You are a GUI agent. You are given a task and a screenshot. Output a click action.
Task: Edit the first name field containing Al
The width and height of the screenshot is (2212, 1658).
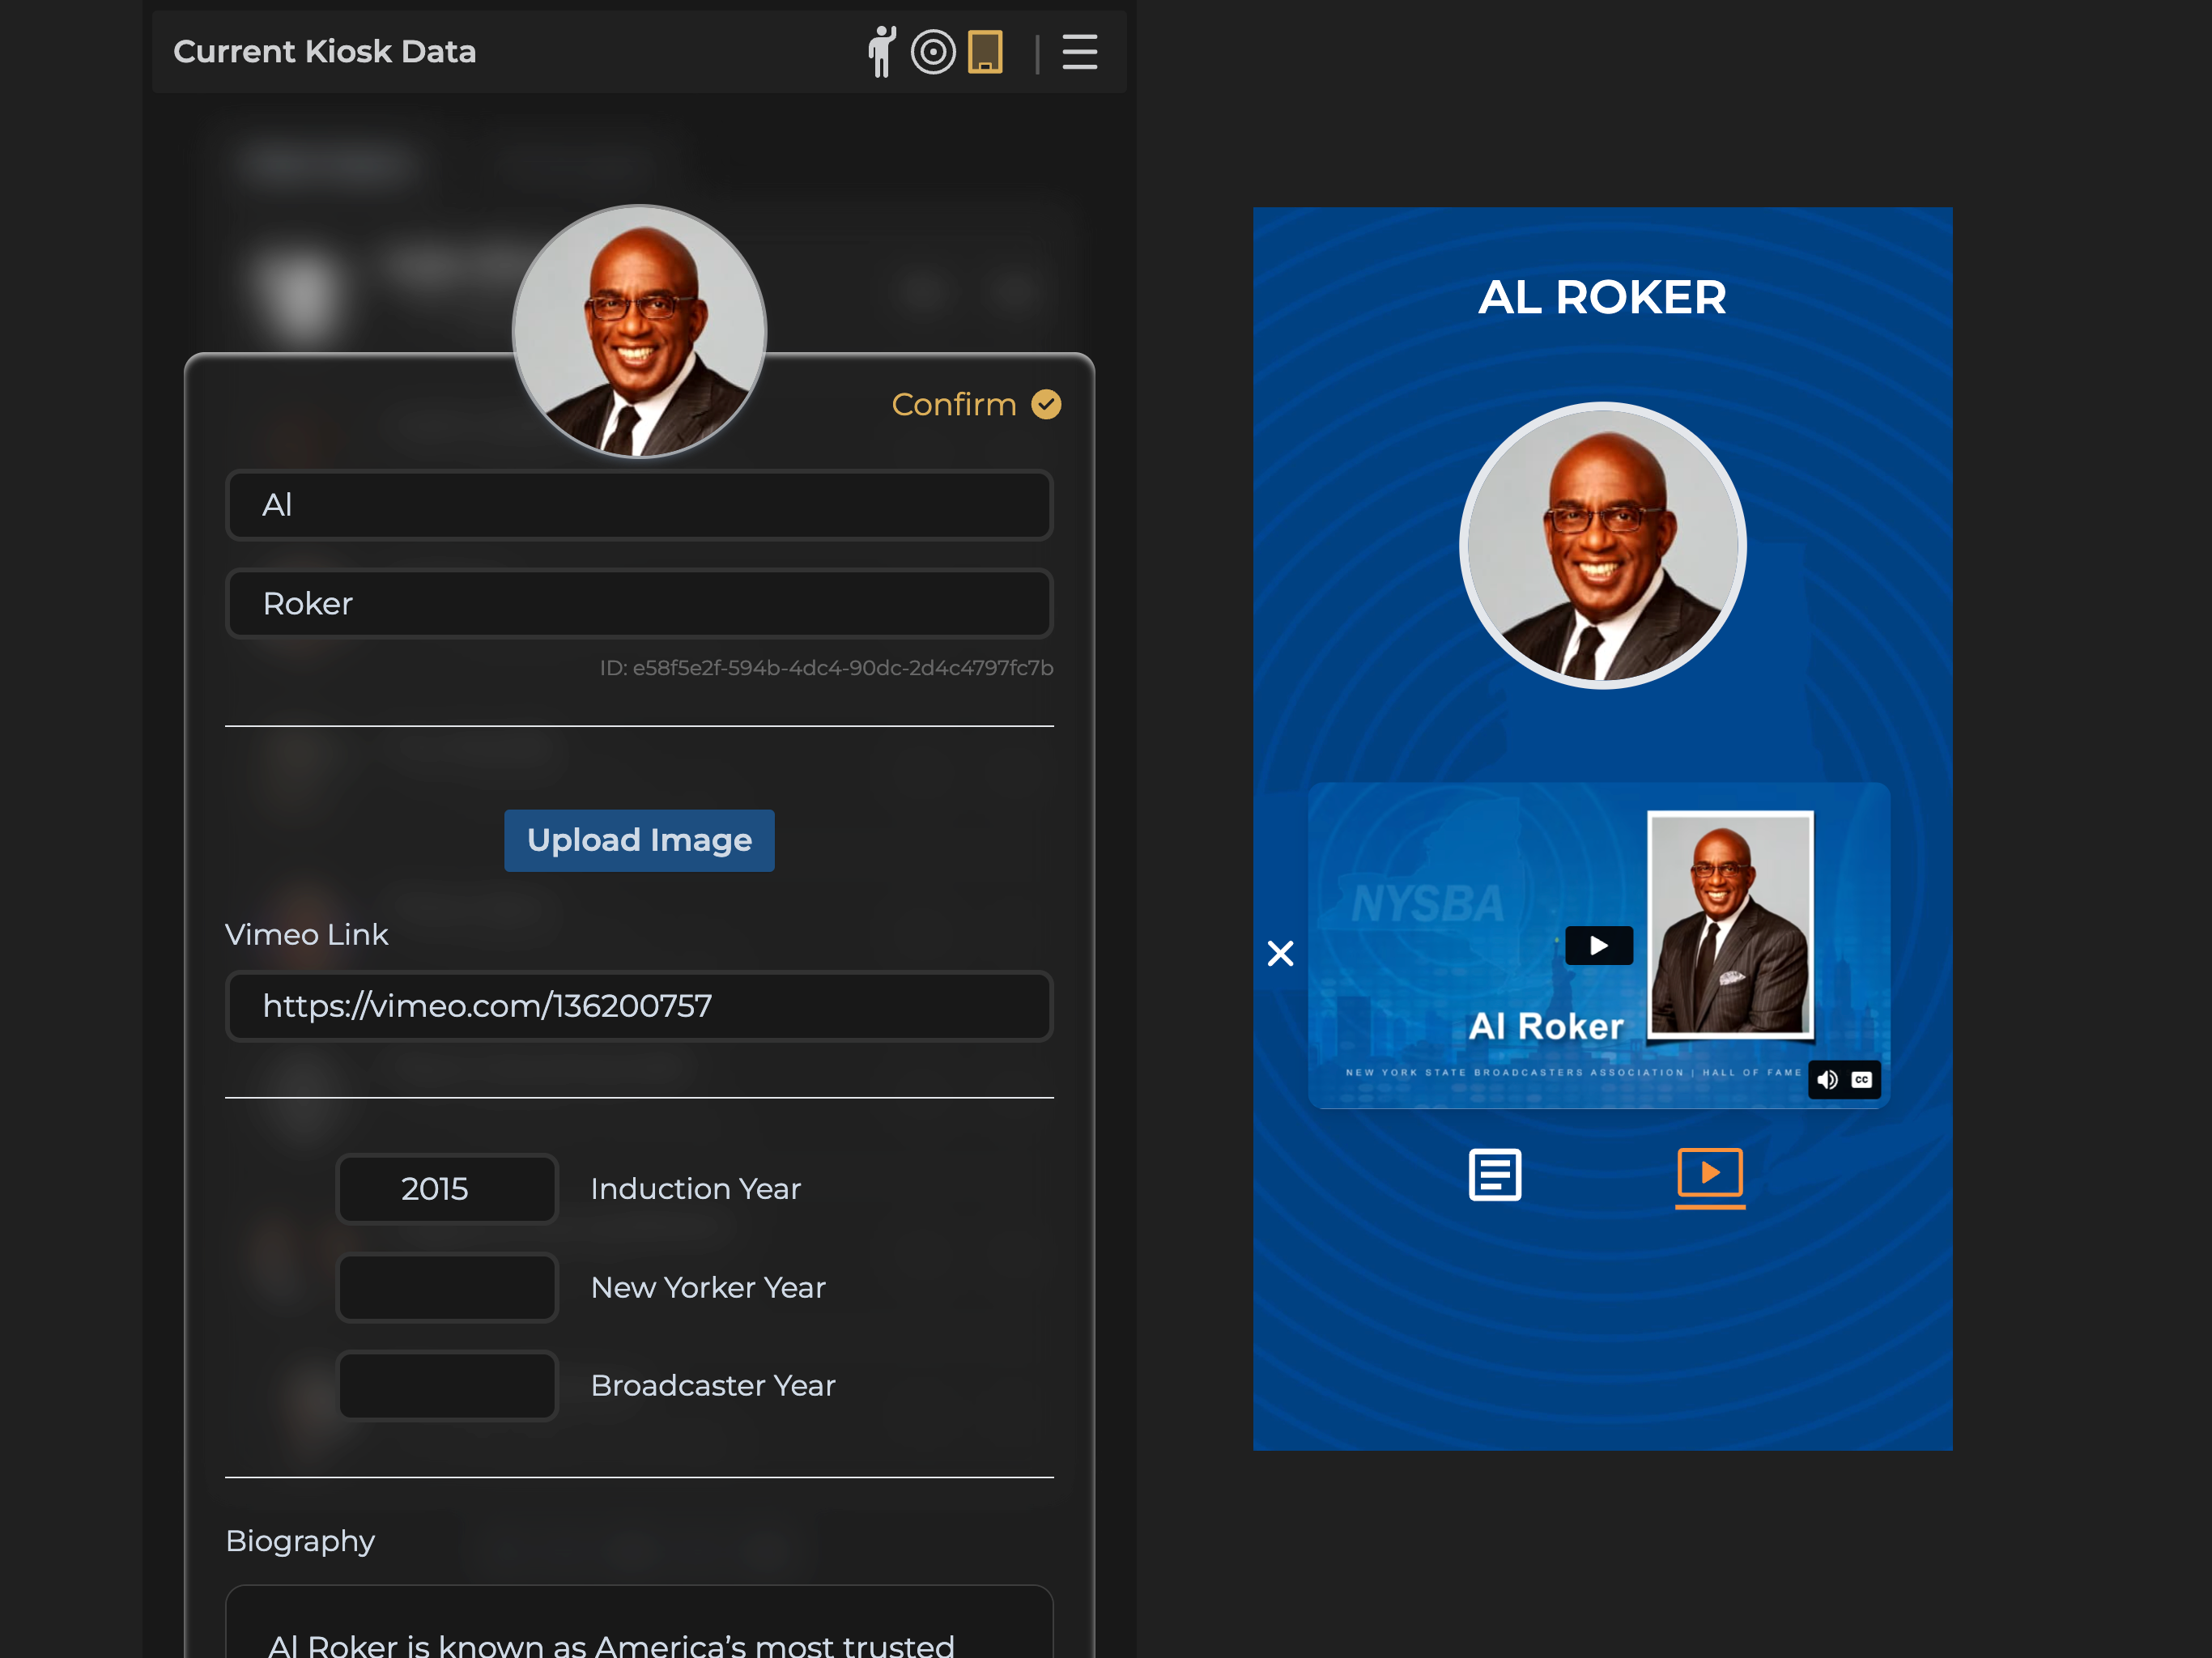tap(639, 505)
